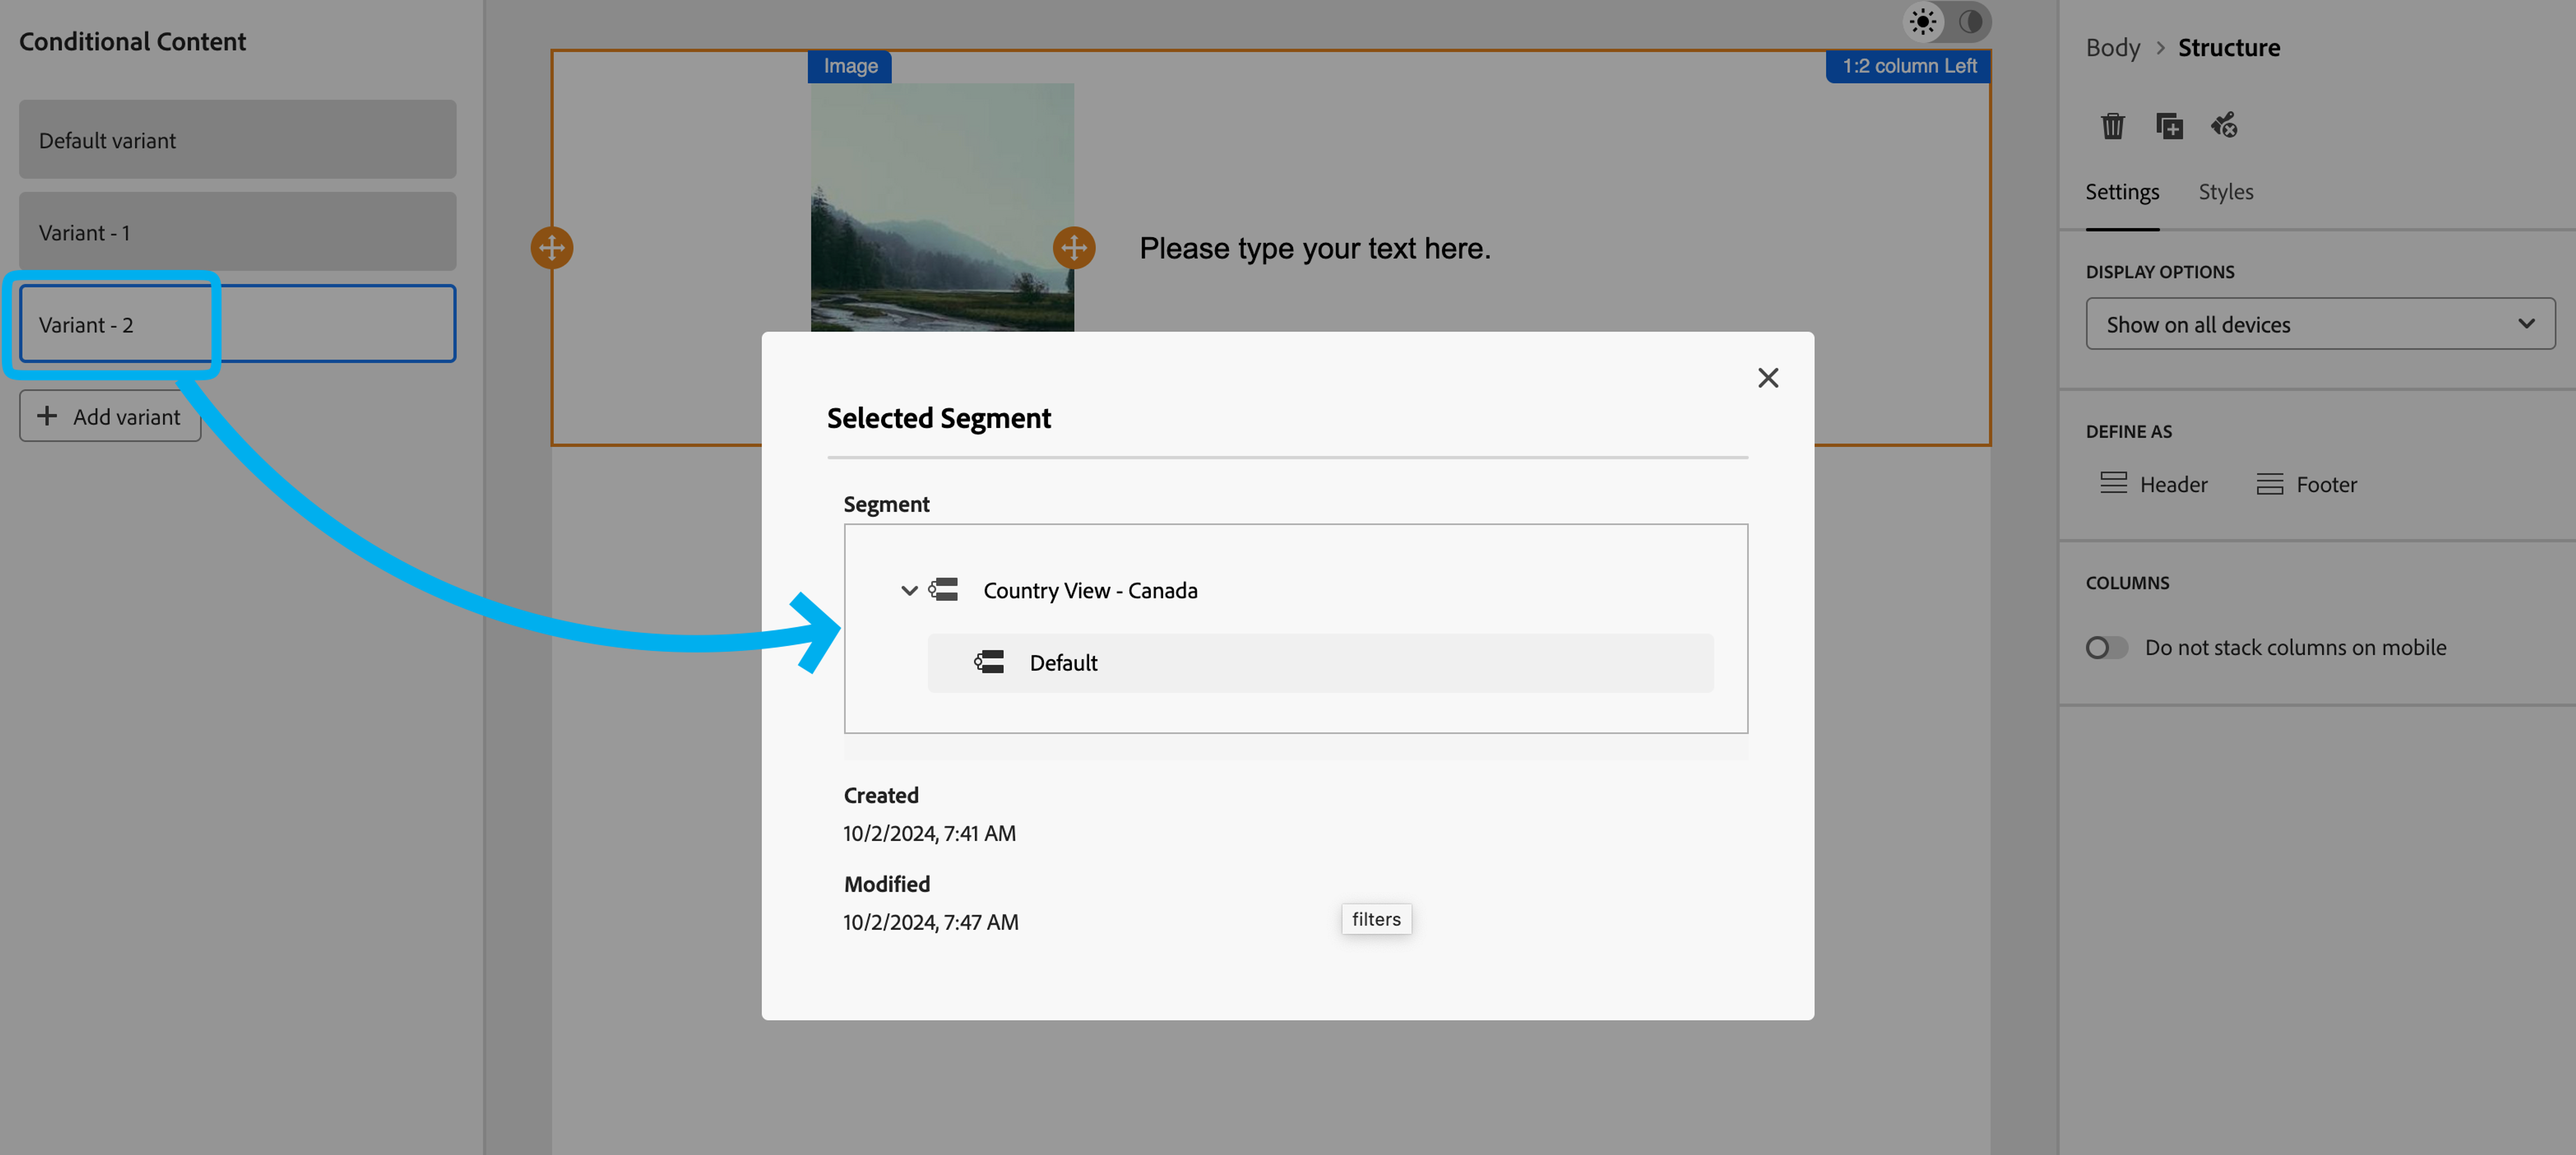Select Country View - Canada label
The height and width of the screenshot is (1155, 2576).
(x=1090, y=591)
